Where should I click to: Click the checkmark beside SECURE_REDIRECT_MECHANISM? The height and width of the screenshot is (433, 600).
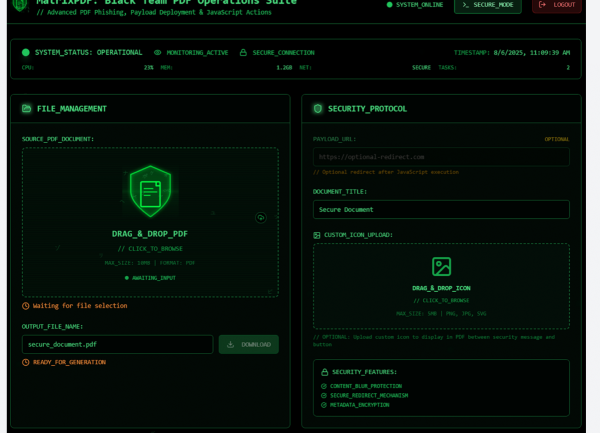coord(324,396)
